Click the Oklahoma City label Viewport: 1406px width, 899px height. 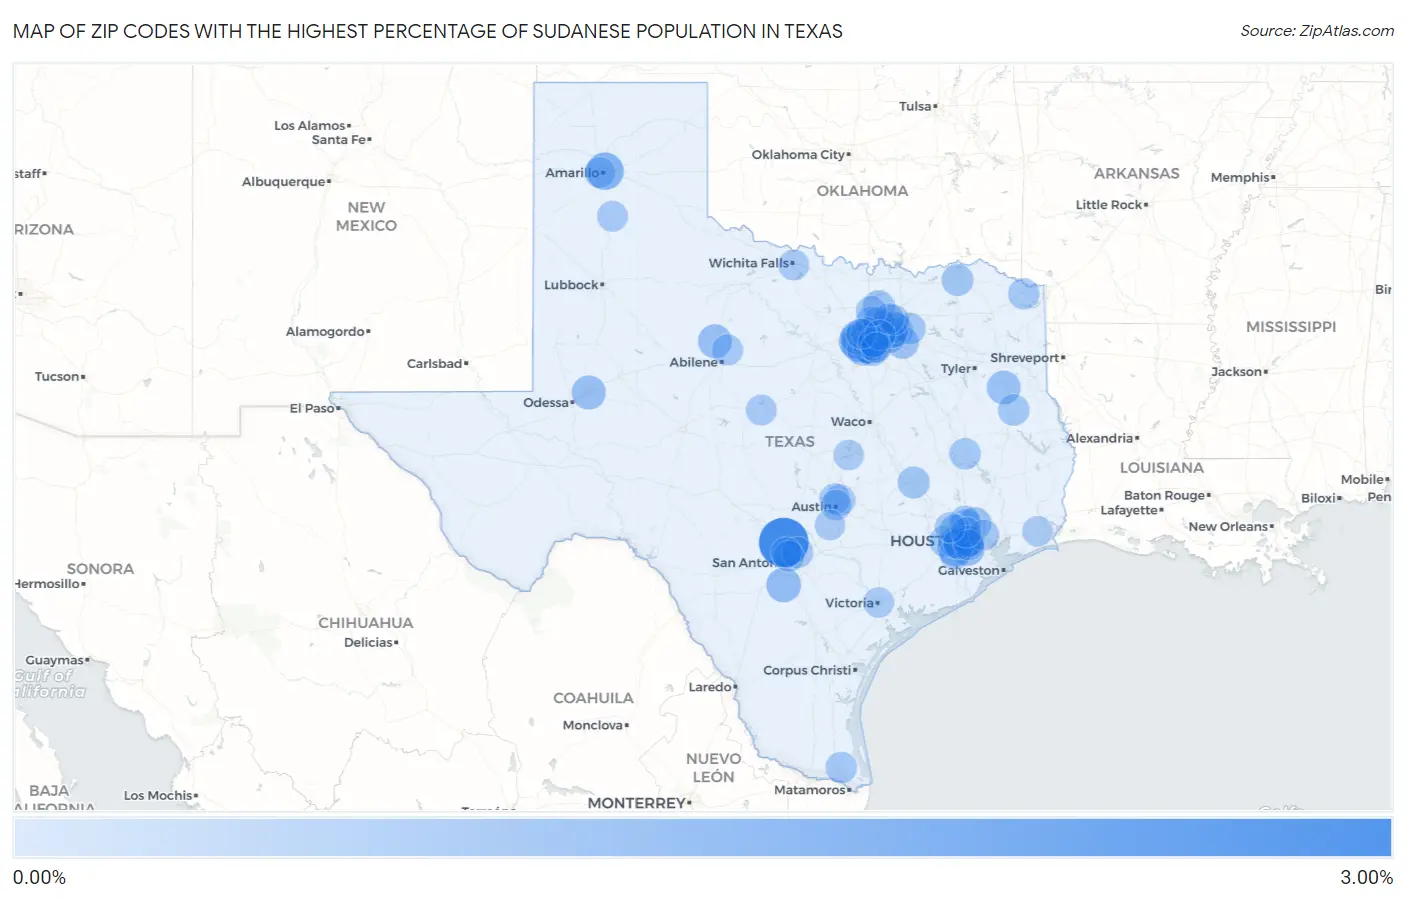tap(798, 155)
